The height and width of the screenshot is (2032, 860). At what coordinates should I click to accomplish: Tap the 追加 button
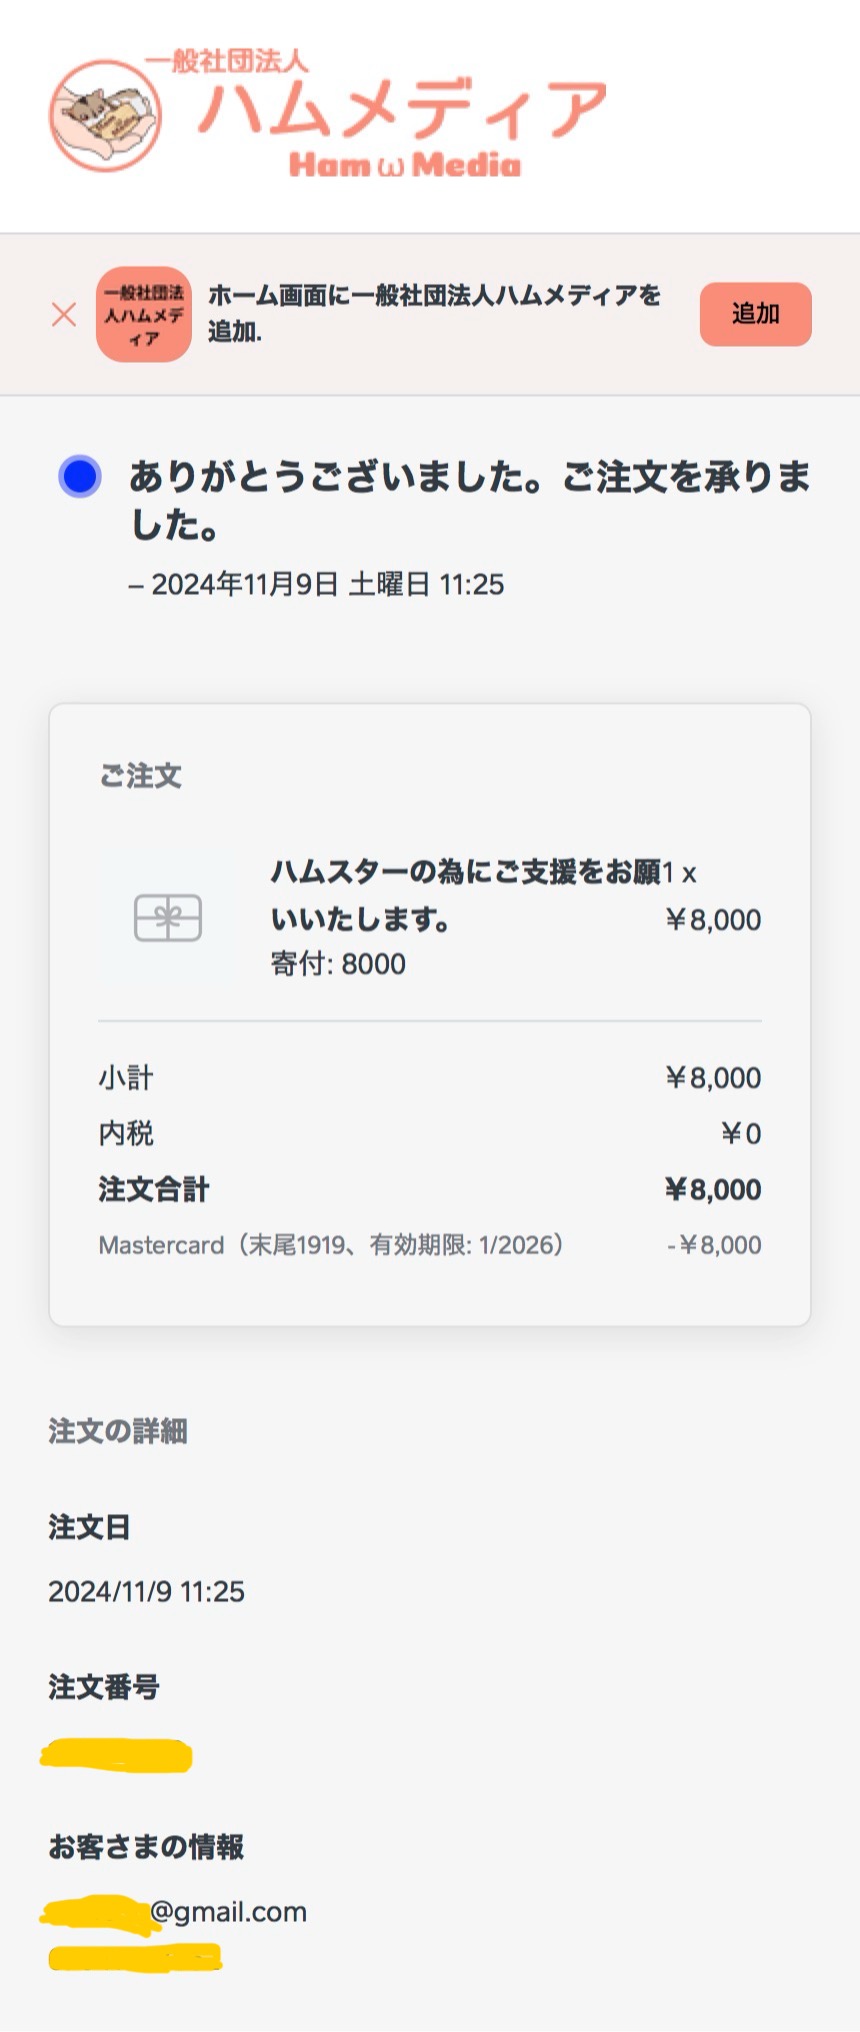coord(755,314)
